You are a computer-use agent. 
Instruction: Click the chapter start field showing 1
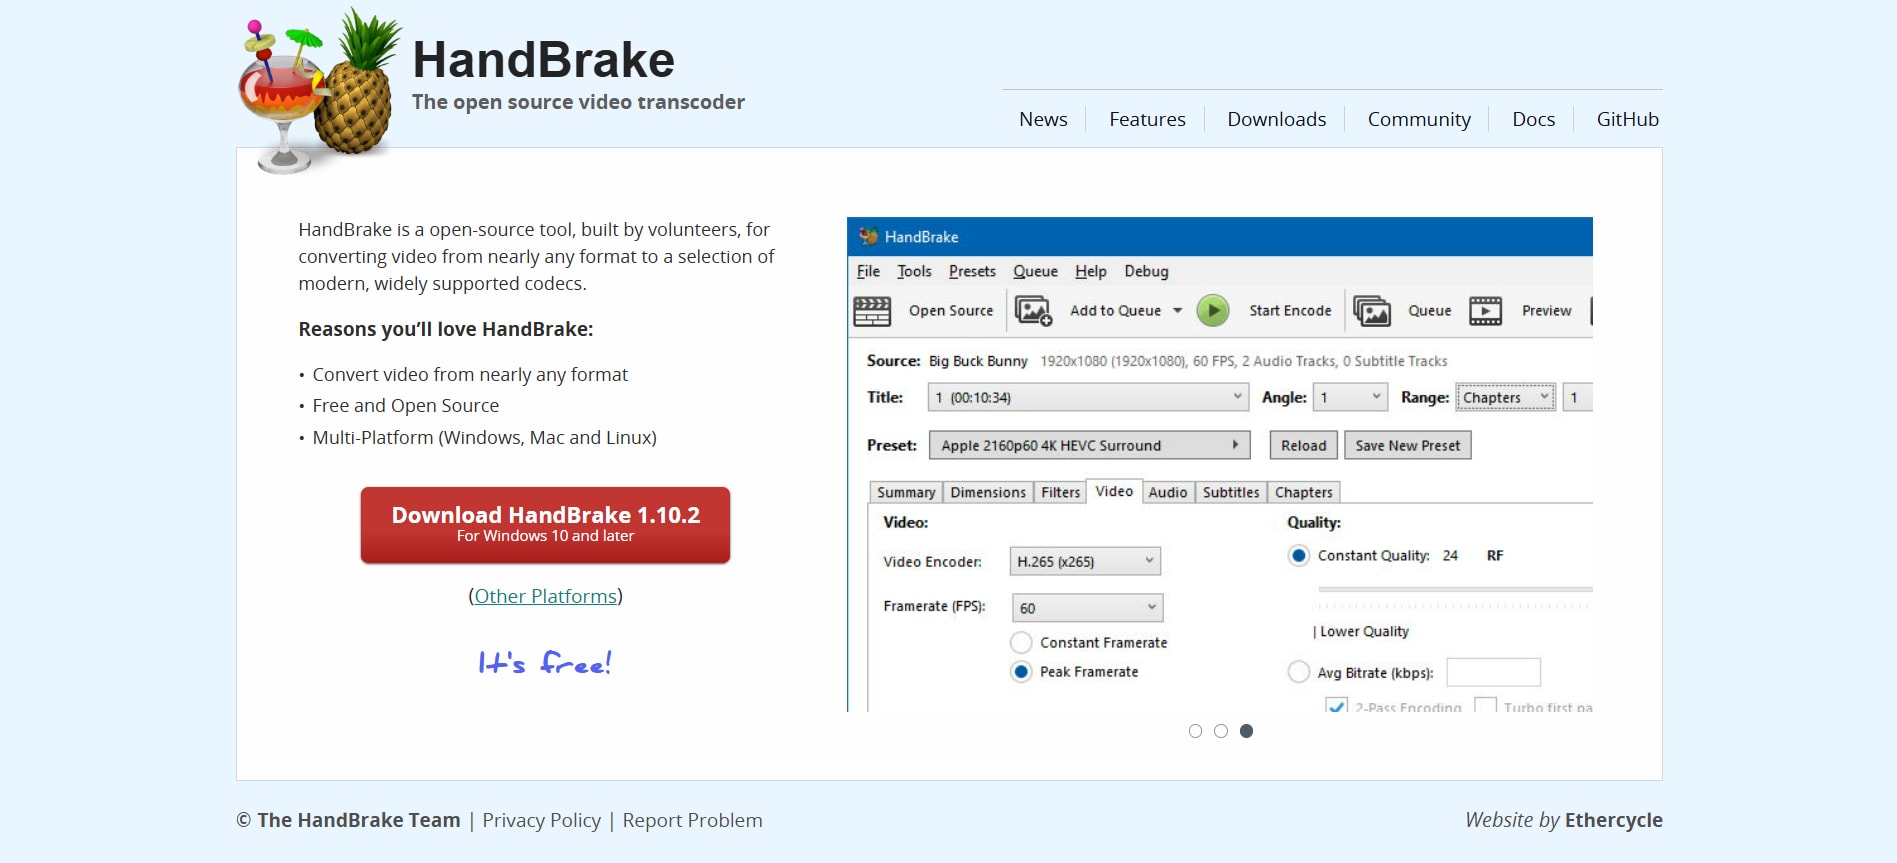[x=1577, y=397]
